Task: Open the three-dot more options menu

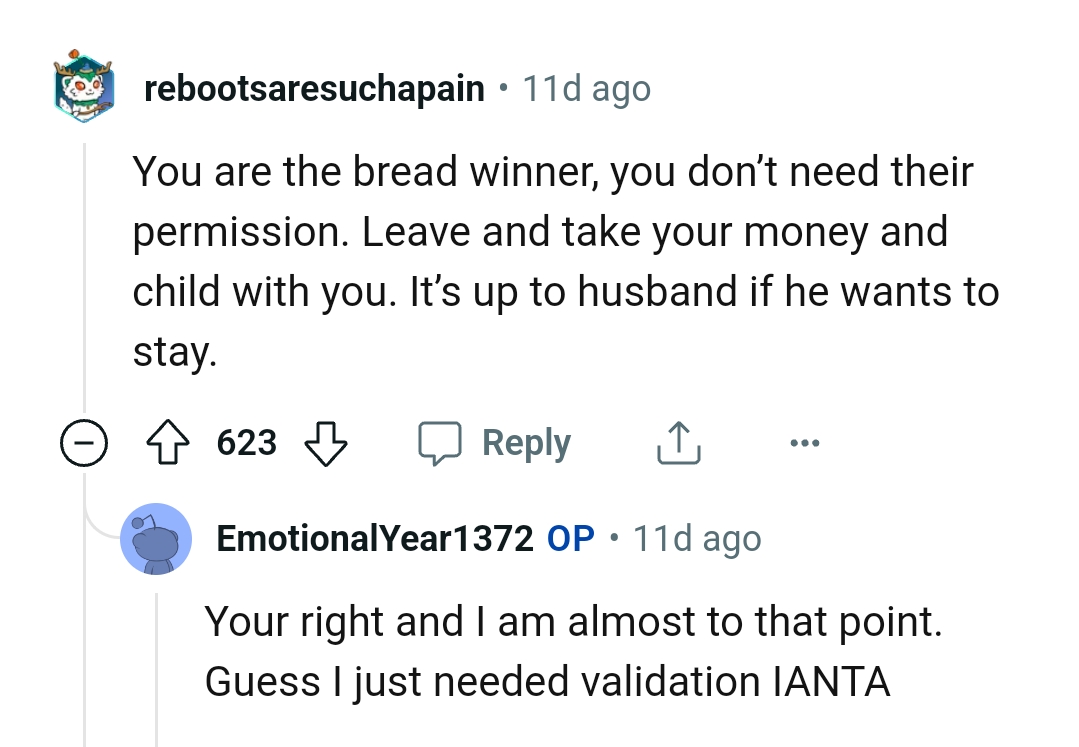Action: pyautogui.click(x=804, y=442)
